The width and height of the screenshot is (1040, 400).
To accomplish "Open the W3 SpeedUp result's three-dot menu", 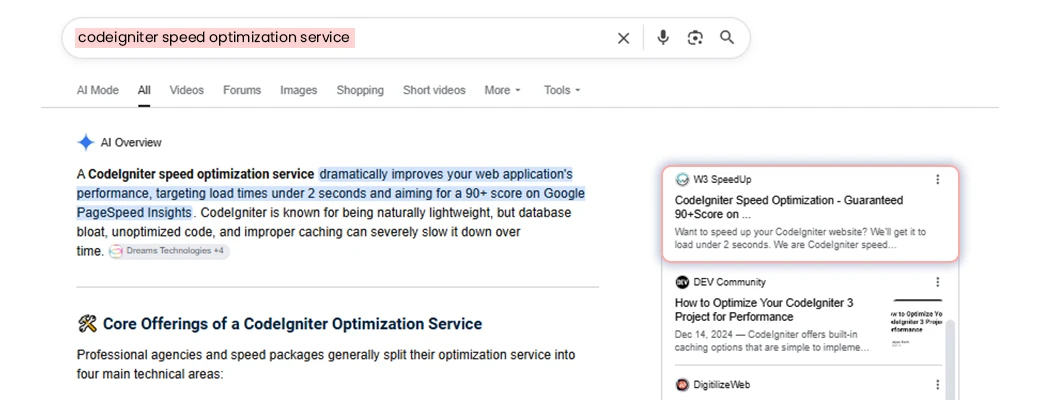I will point(937,179).
